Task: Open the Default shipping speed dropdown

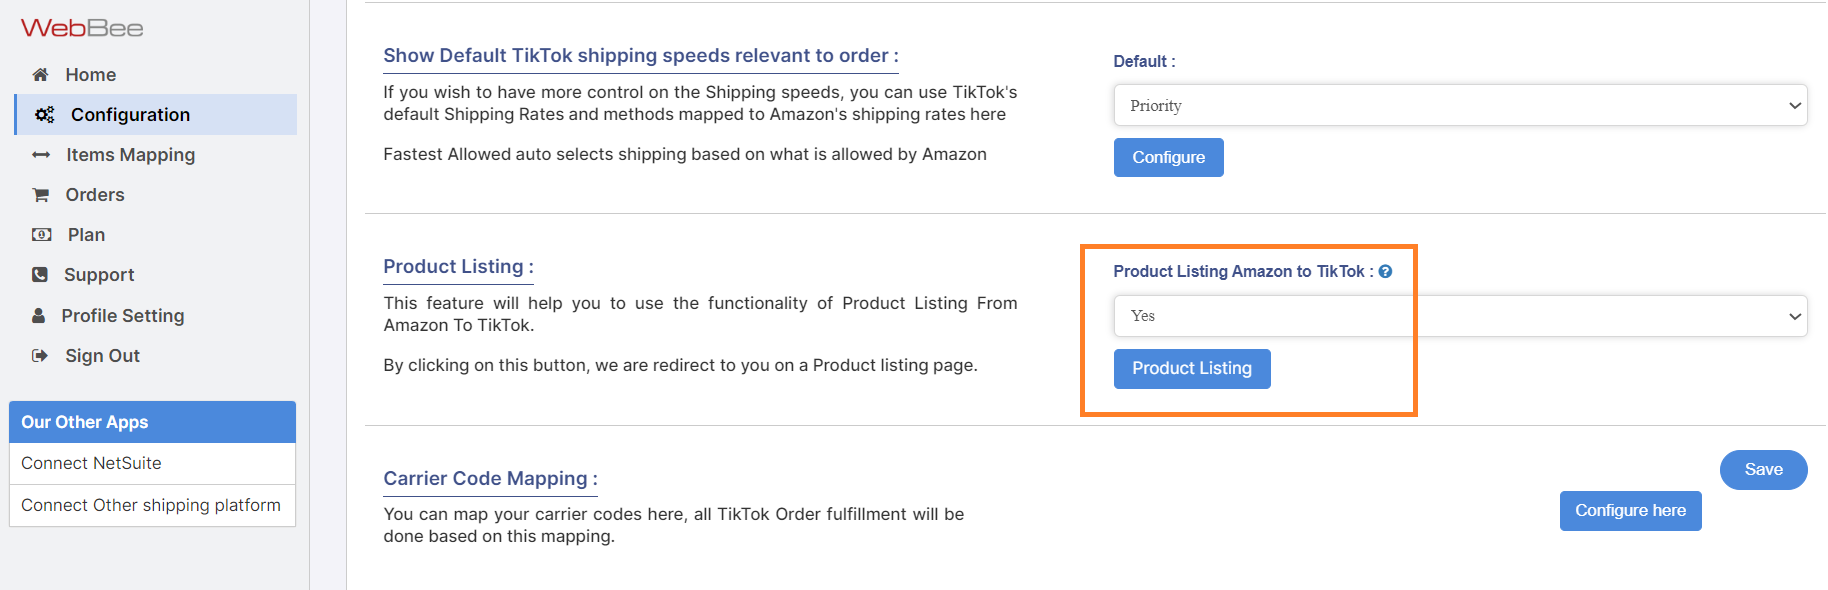Action: [x=1459, y=105]
